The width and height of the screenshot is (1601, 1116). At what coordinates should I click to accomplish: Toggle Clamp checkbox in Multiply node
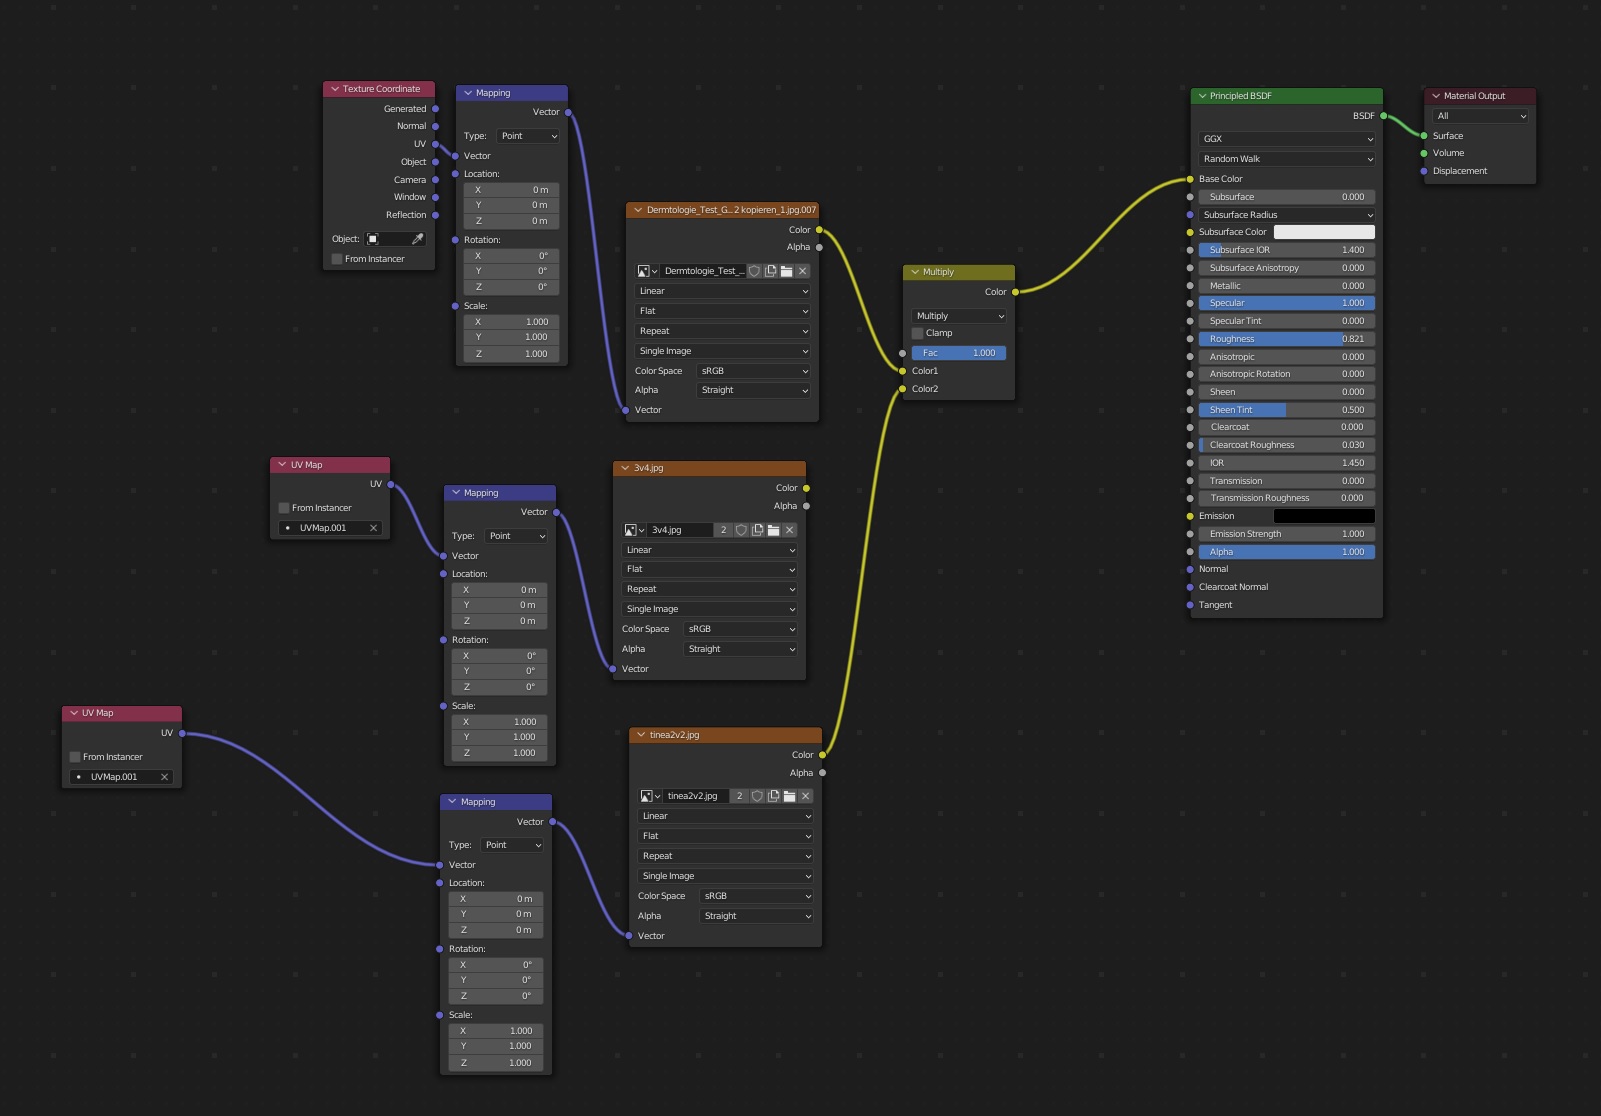point(917,333)
